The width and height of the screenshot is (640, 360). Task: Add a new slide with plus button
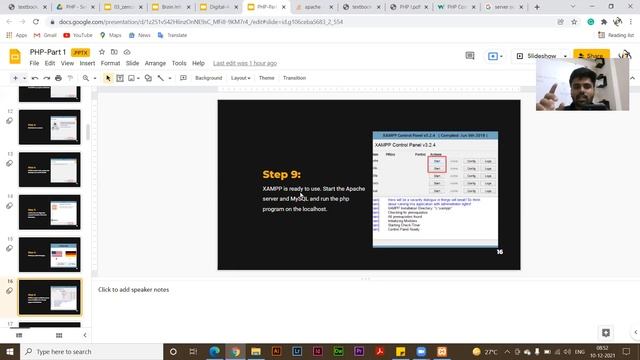[x=15, y=78]
